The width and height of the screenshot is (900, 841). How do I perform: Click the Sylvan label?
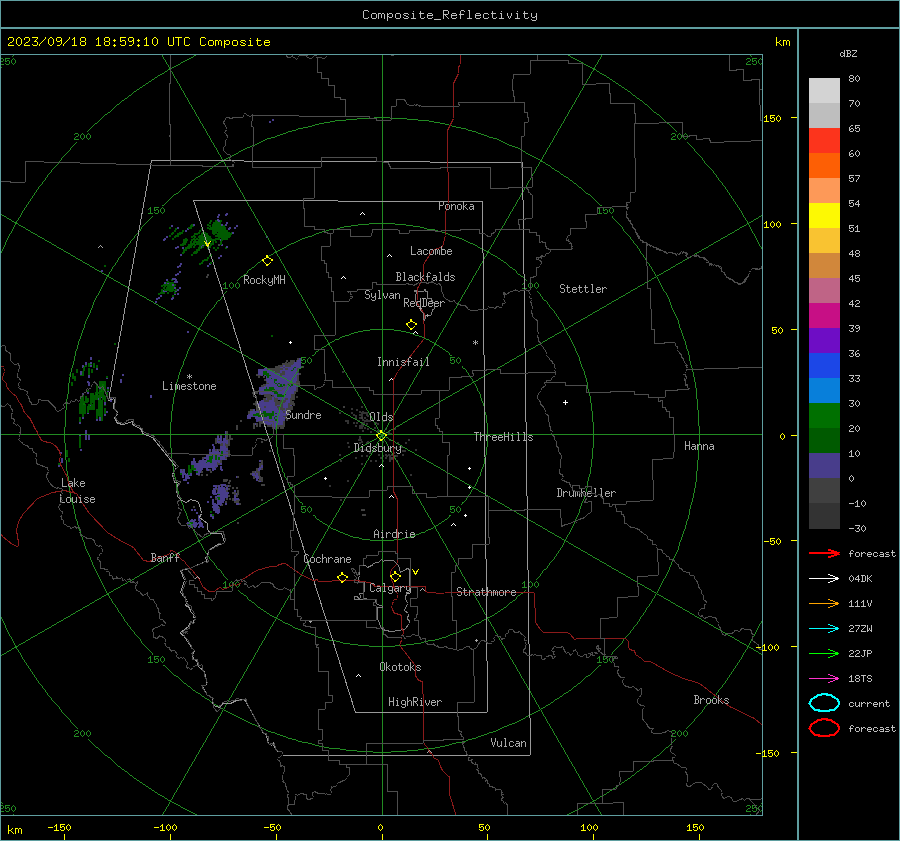click(382, 295)
